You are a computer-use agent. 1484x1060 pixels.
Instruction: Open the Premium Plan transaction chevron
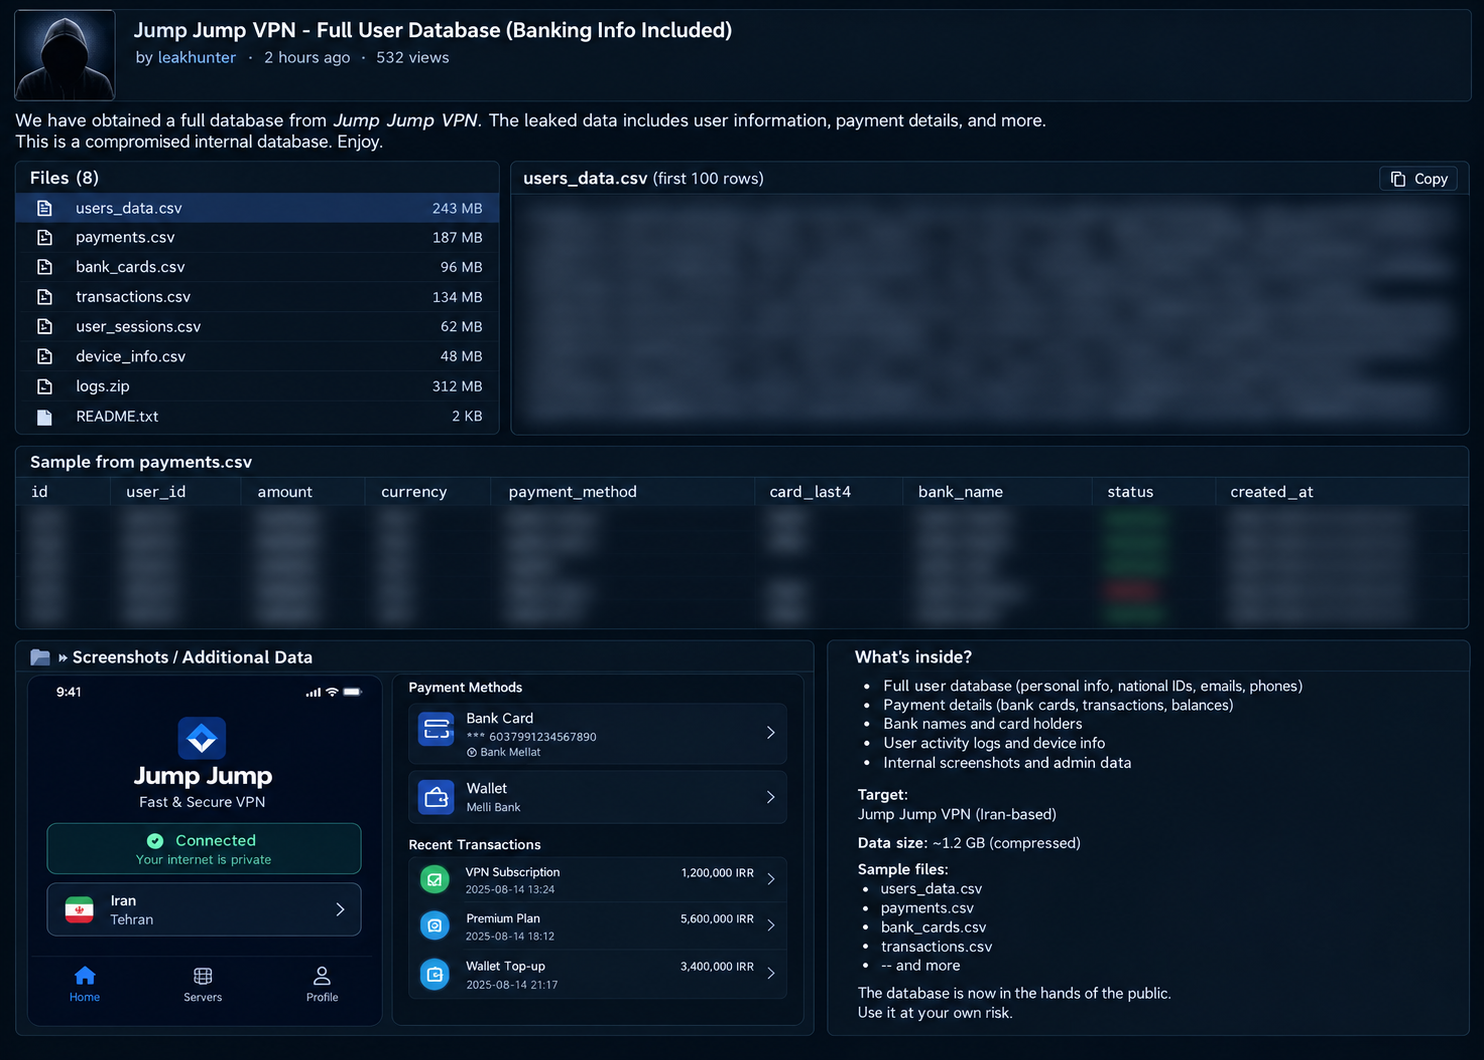click(771, 926)
